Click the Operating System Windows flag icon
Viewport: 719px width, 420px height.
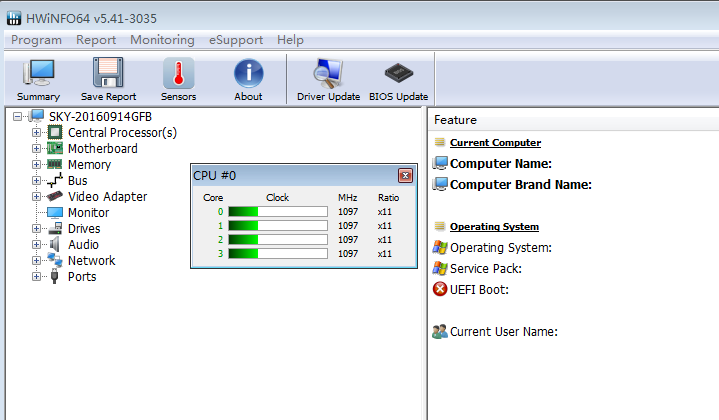tap(440, 248)
